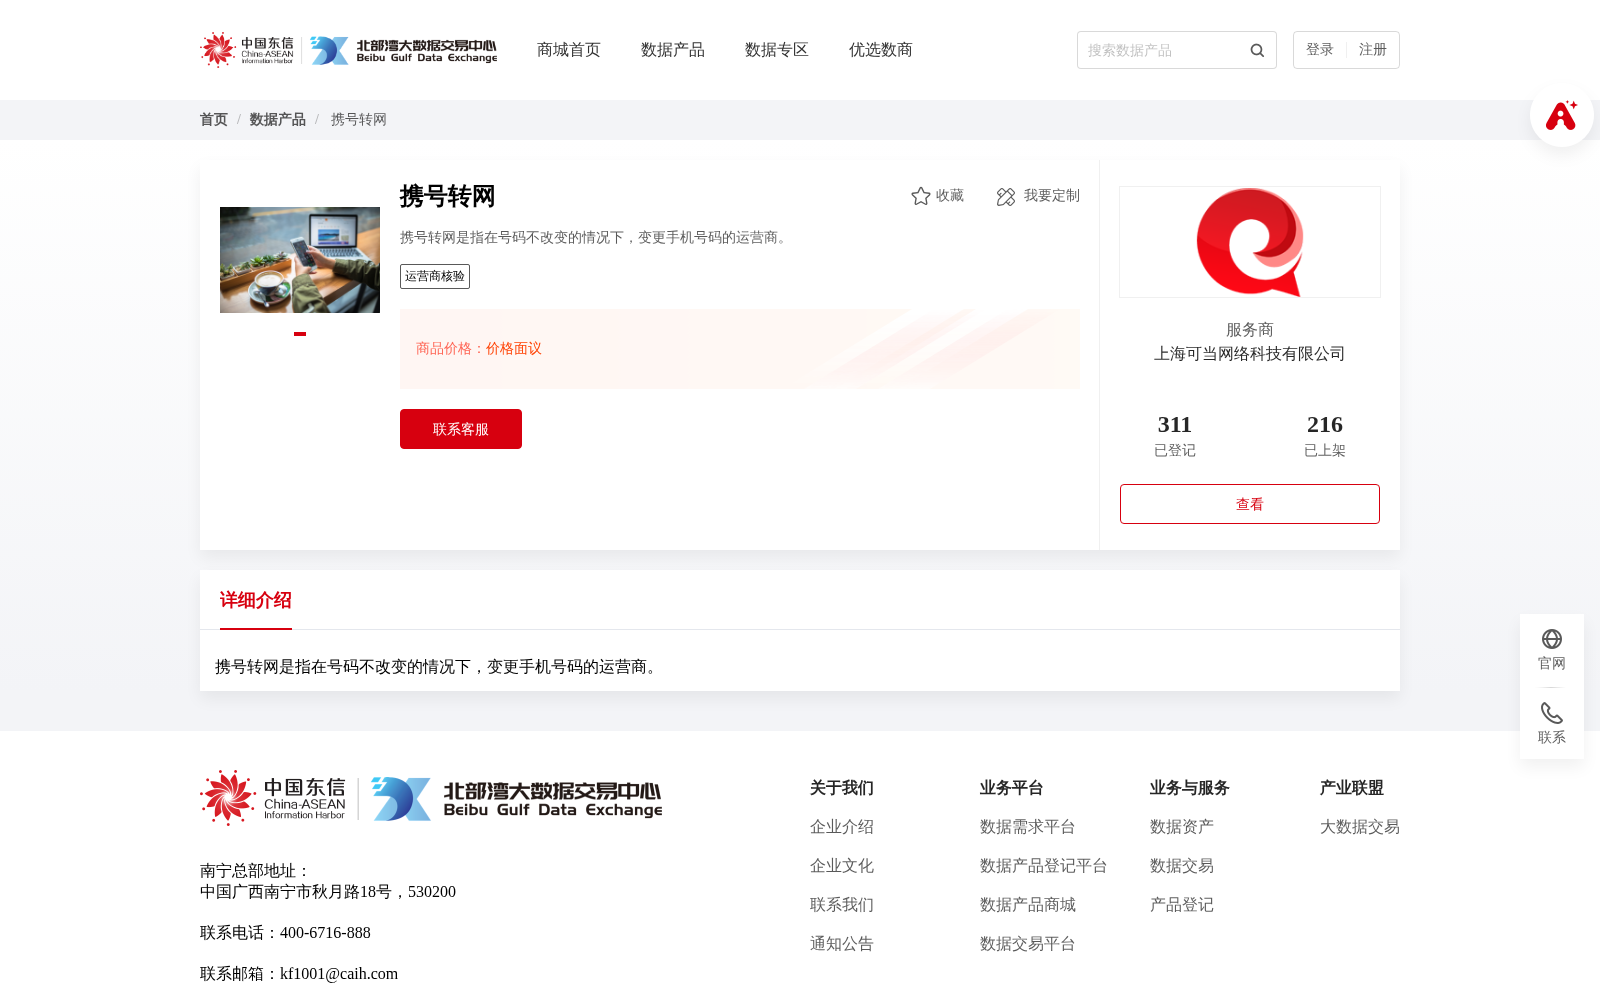Open the red AI assistant floating icon
The height and width of the screenshot is (1000, 1600).
[x=1561, y=115]
